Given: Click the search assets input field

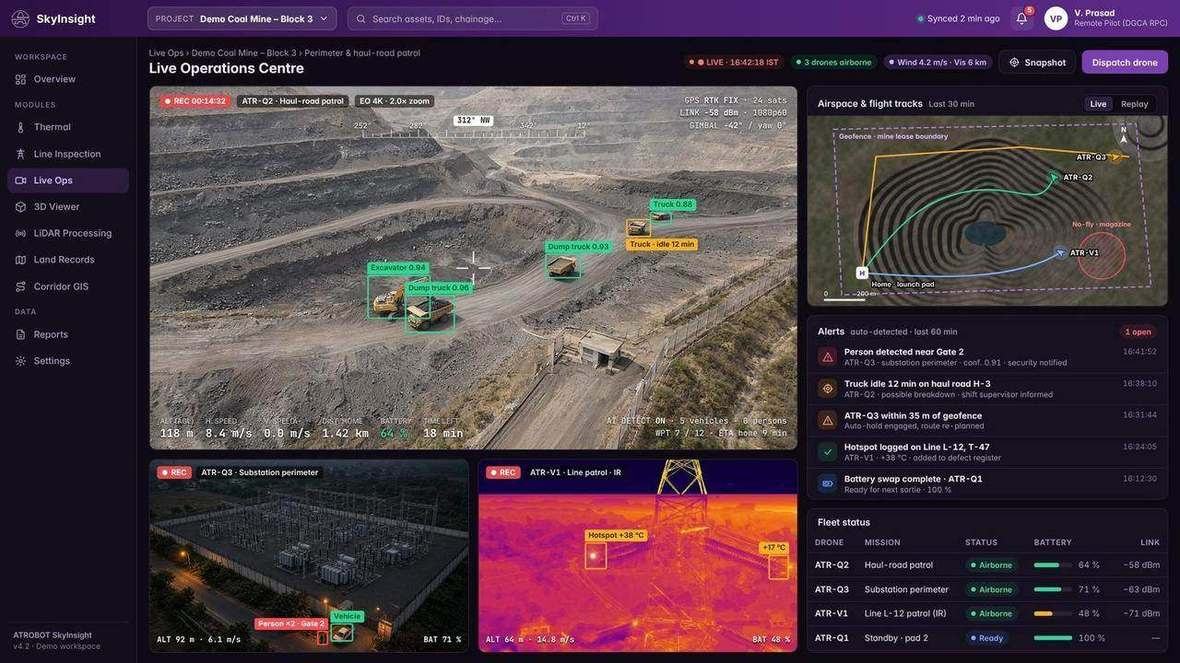Looking at the screenshot, I should [x=473, y=19].
